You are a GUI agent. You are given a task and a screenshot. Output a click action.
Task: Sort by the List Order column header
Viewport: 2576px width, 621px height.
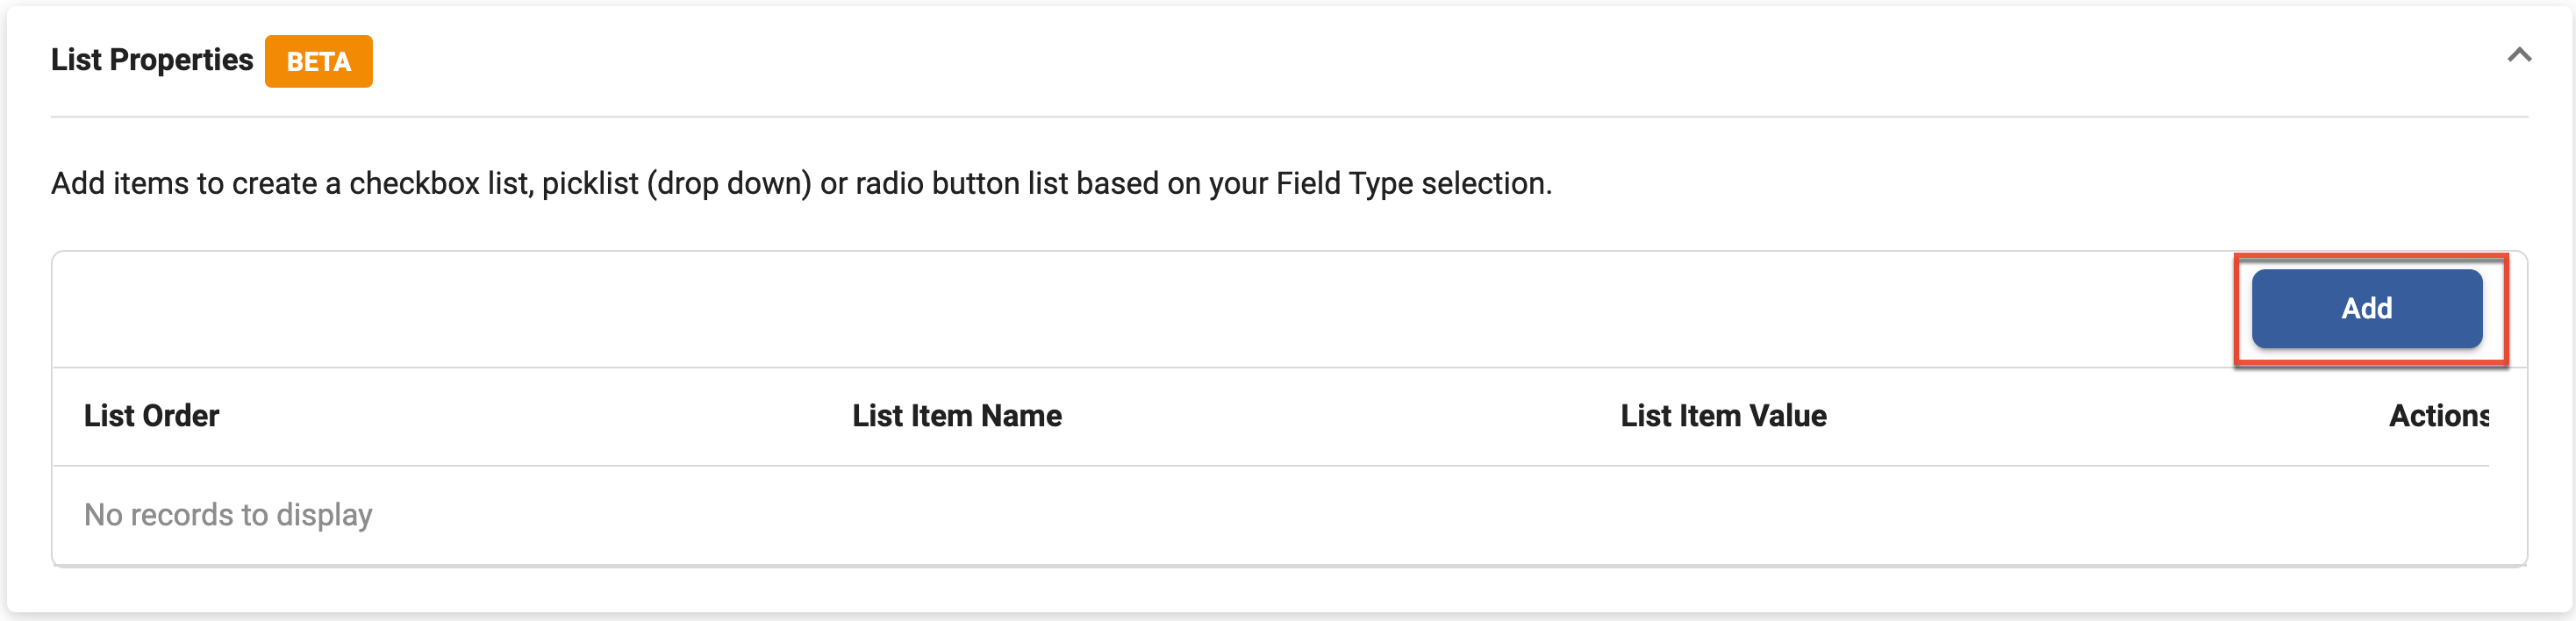click(x=151, y=416)
